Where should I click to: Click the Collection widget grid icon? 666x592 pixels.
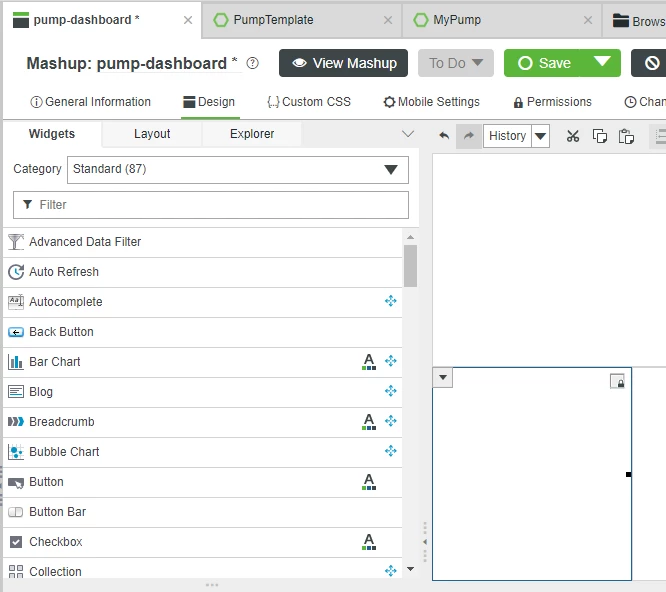[16, 572]
